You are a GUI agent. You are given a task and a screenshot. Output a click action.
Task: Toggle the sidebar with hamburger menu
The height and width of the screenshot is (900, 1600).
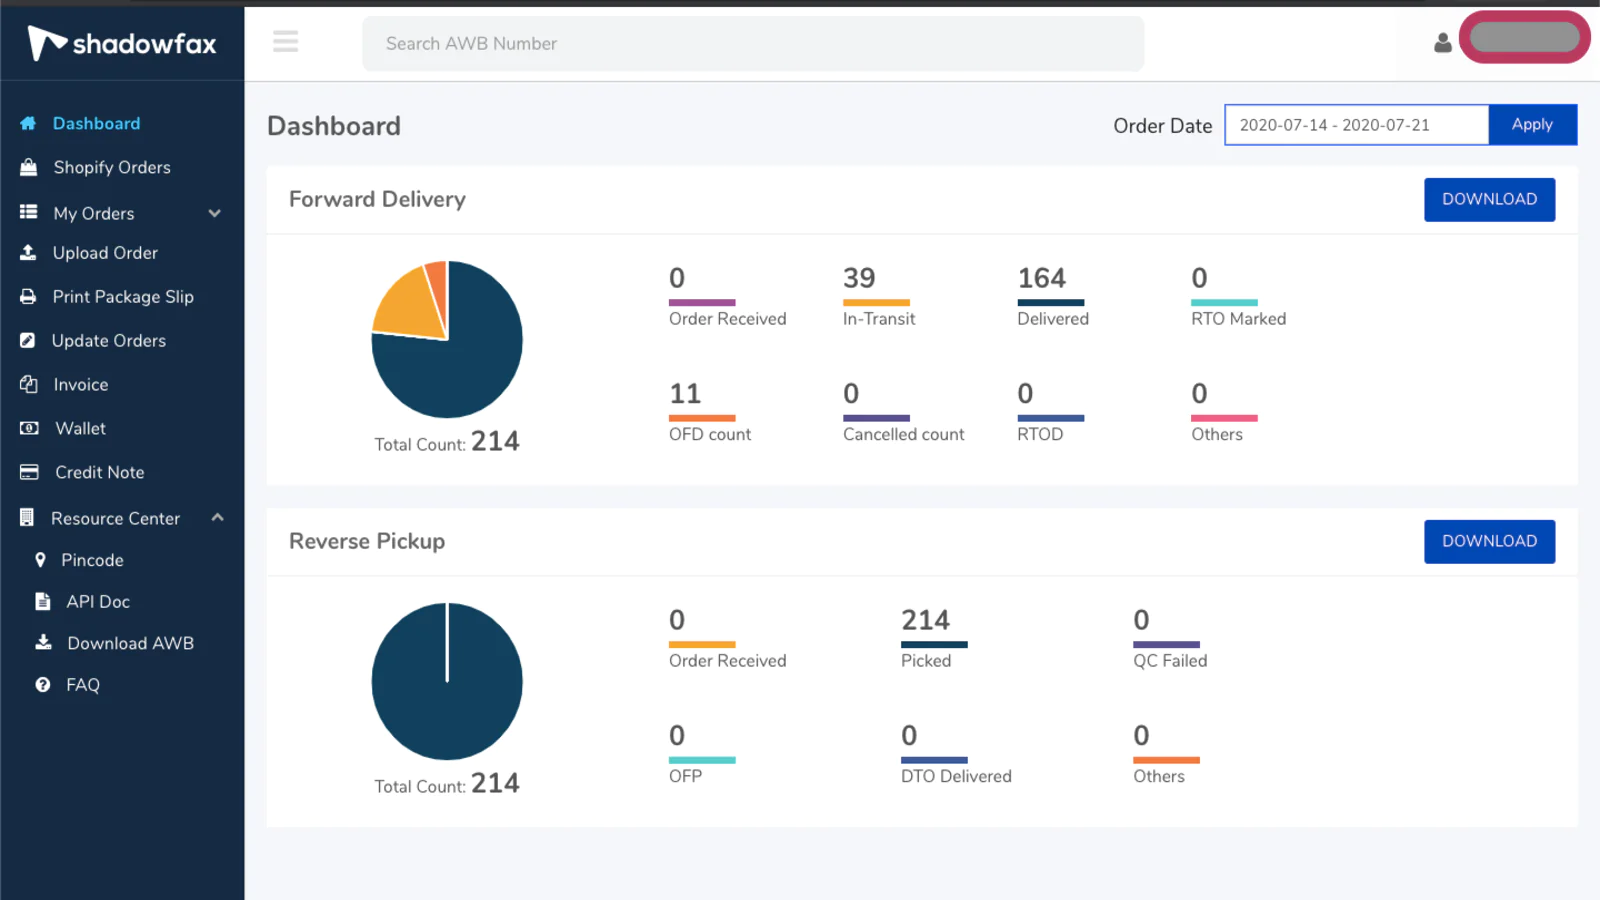tap(285, 42)
